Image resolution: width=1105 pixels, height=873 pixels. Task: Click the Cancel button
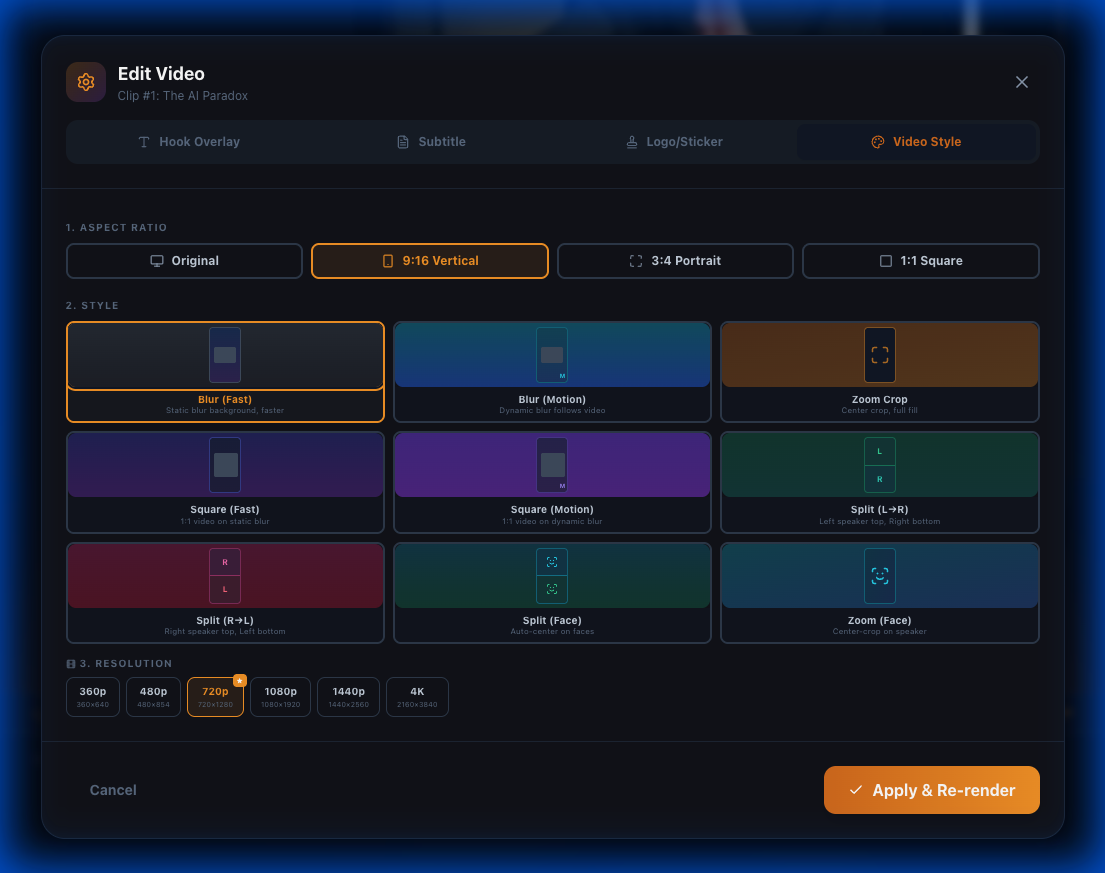coord(113,789)
